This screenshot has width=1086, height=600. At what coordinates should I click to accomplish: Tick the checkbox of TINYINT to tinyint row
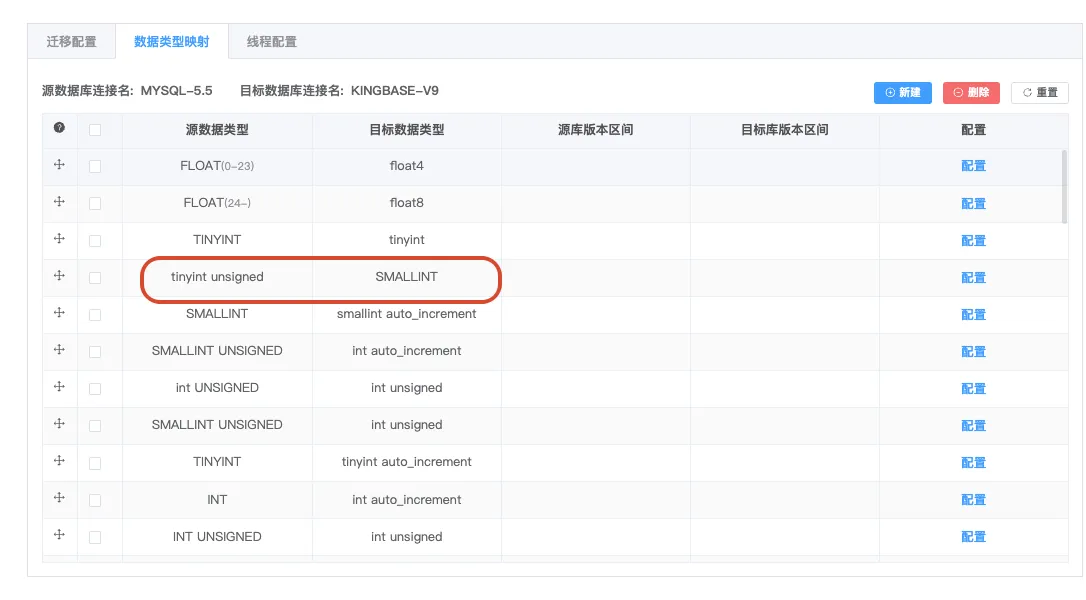pyautogui.click(x=95, y=240)
